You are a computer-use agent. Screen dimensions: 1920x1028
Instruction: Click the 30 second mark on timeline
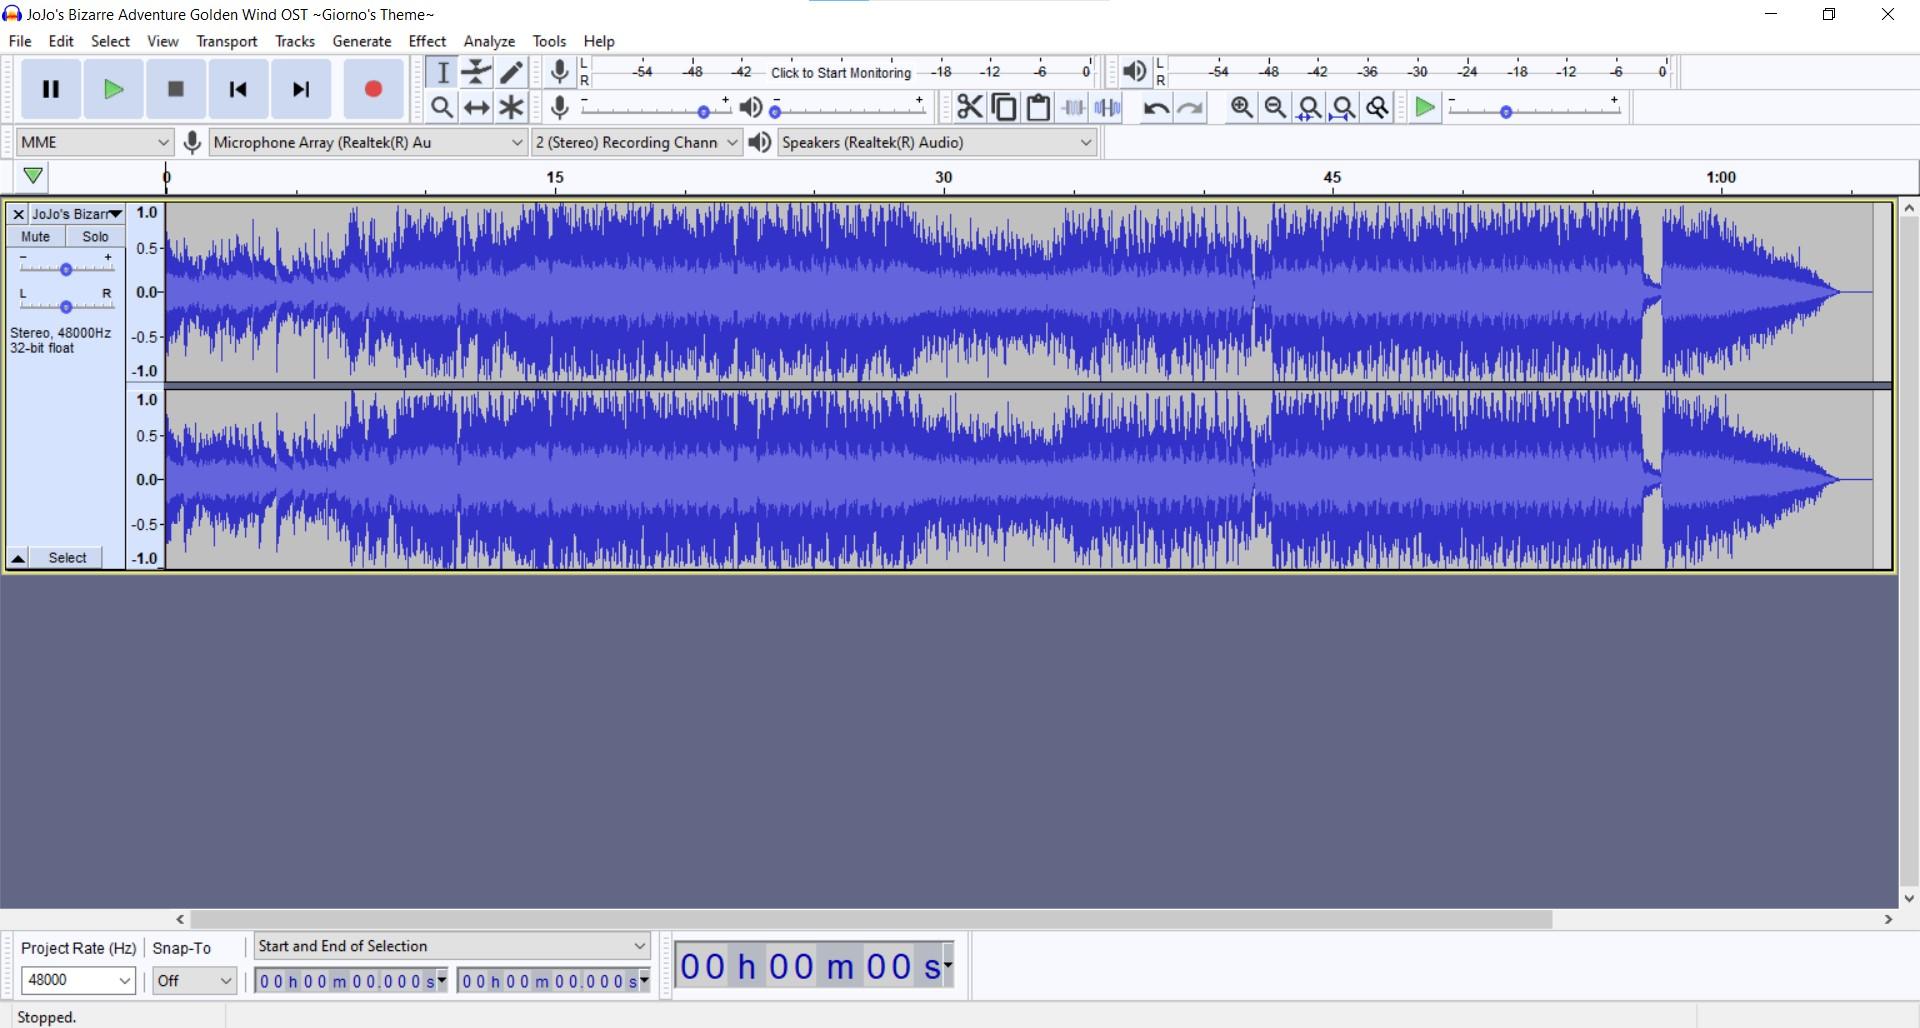coord(943,177)
